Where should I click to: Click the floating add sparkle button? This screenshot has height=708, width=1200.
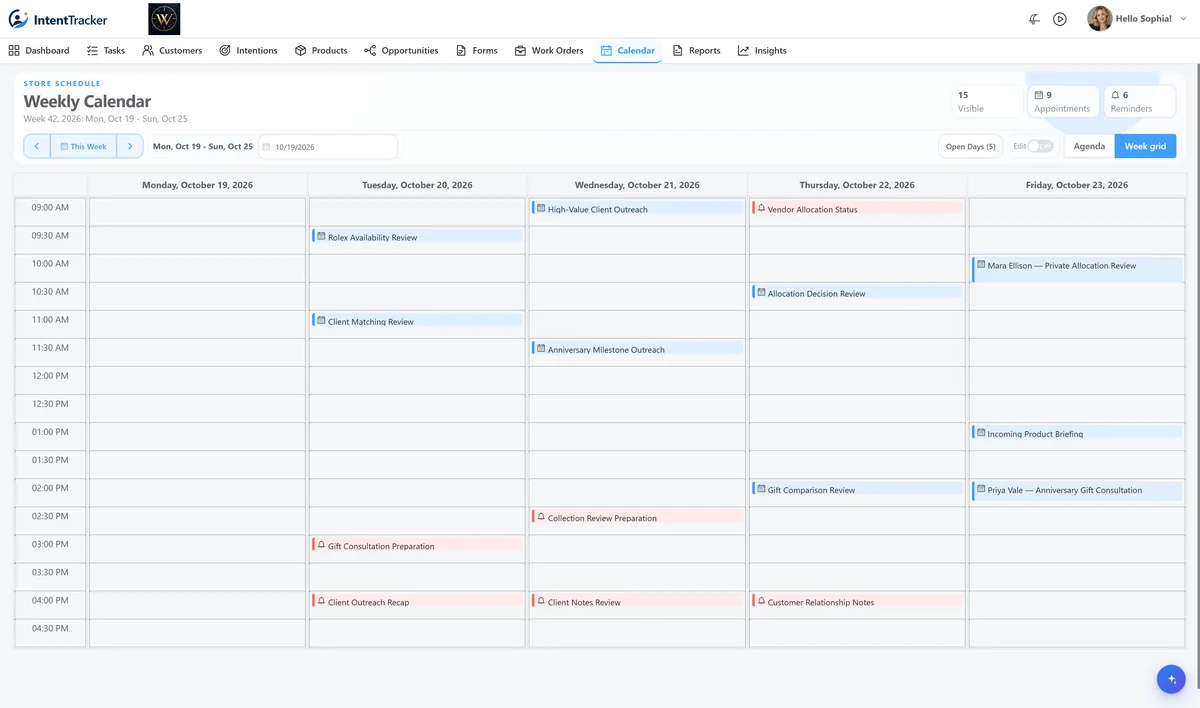coord(1171,679)
